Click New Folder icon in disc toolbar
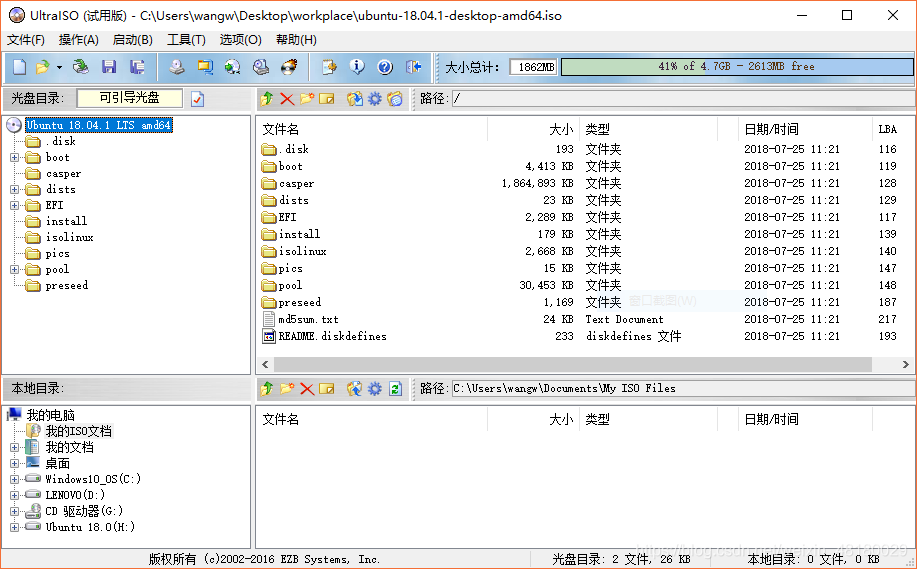 pyautogui.click(x=307, y=99)
